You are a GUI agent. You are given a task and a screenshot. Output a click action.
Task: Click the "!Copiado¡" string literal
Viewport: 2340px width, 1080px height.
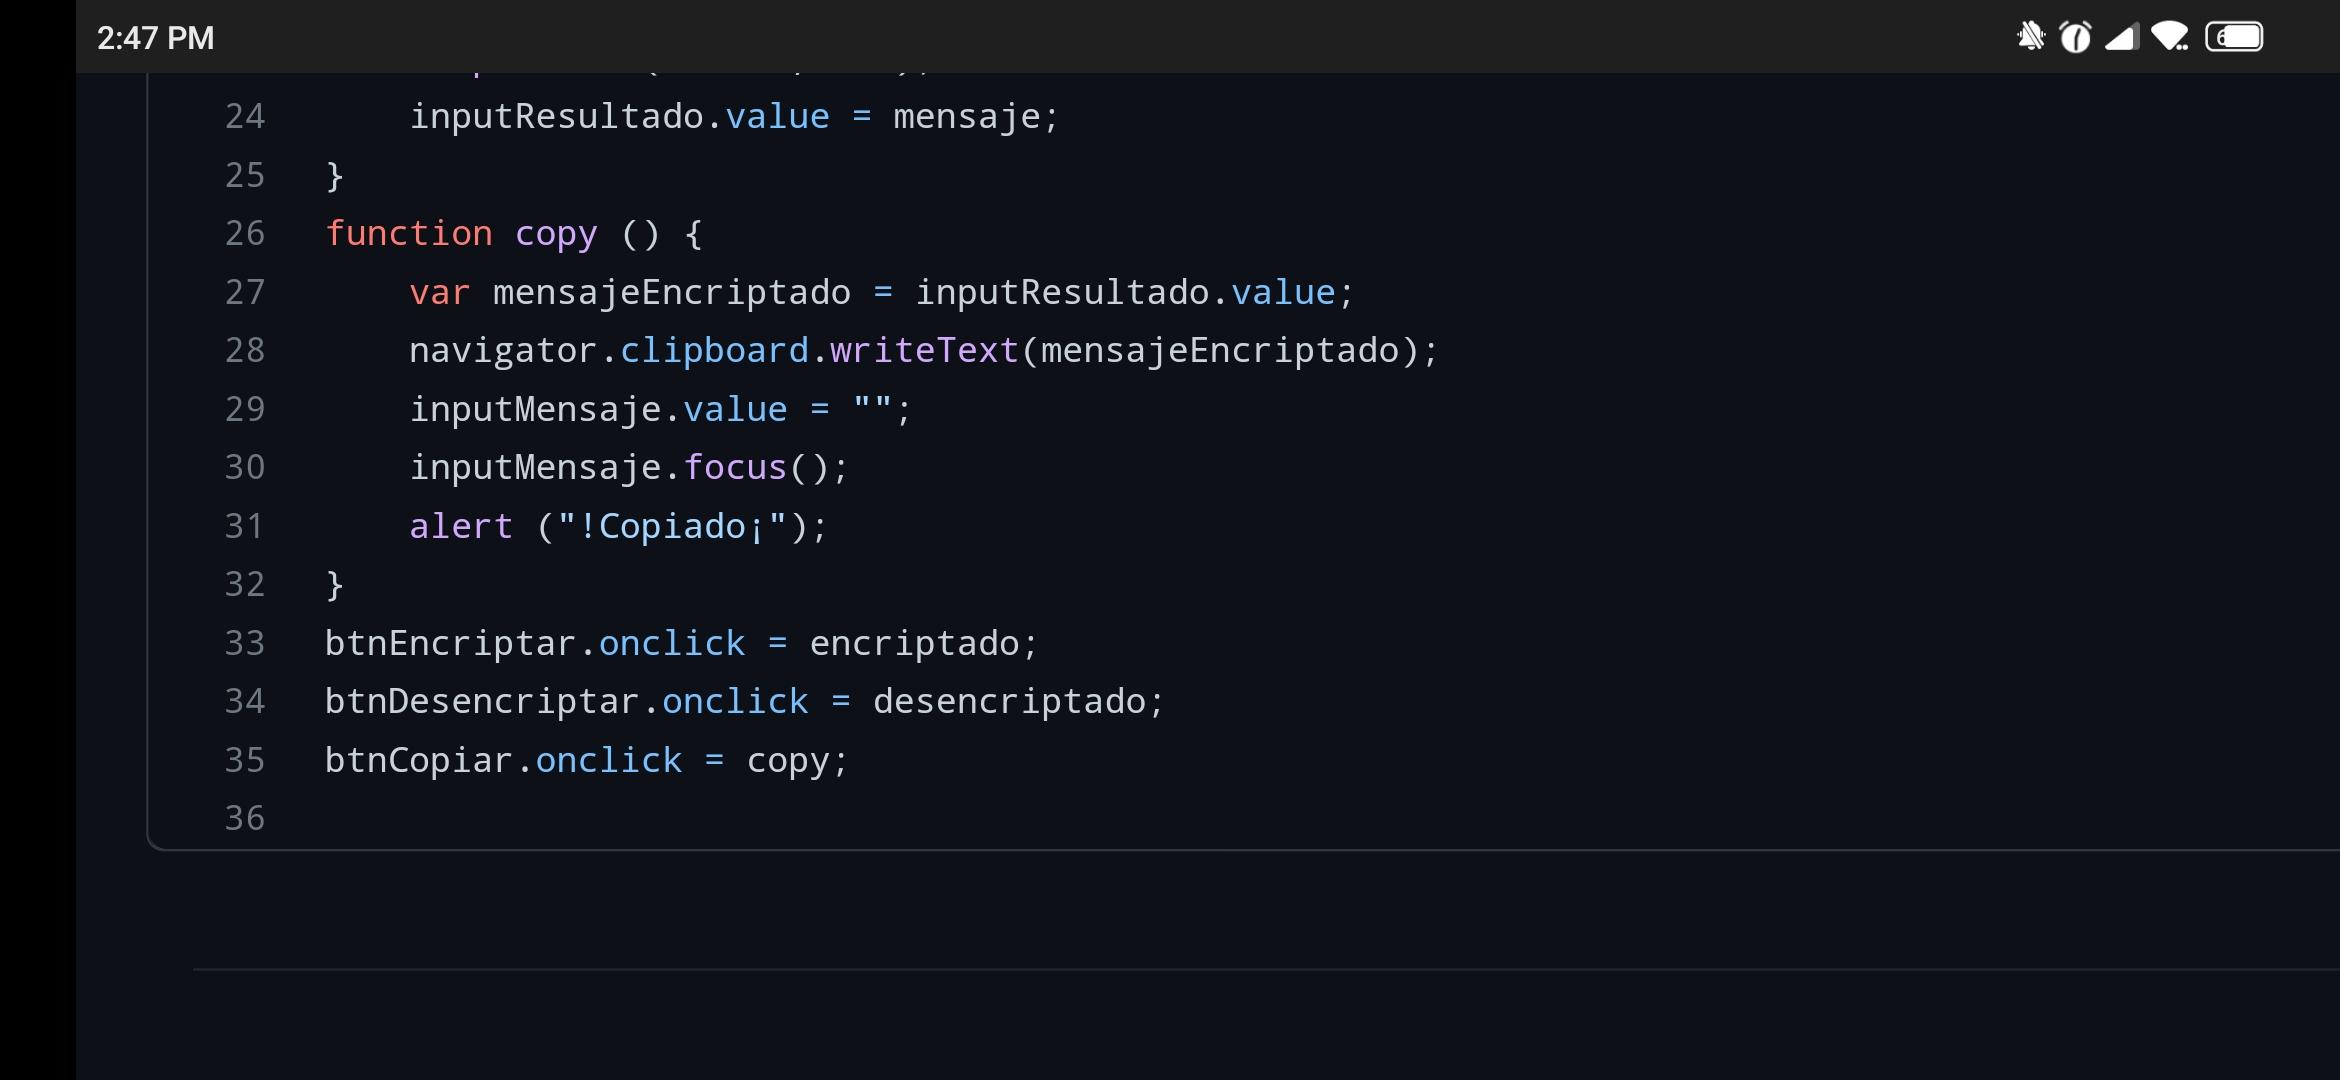pos(672,527)
